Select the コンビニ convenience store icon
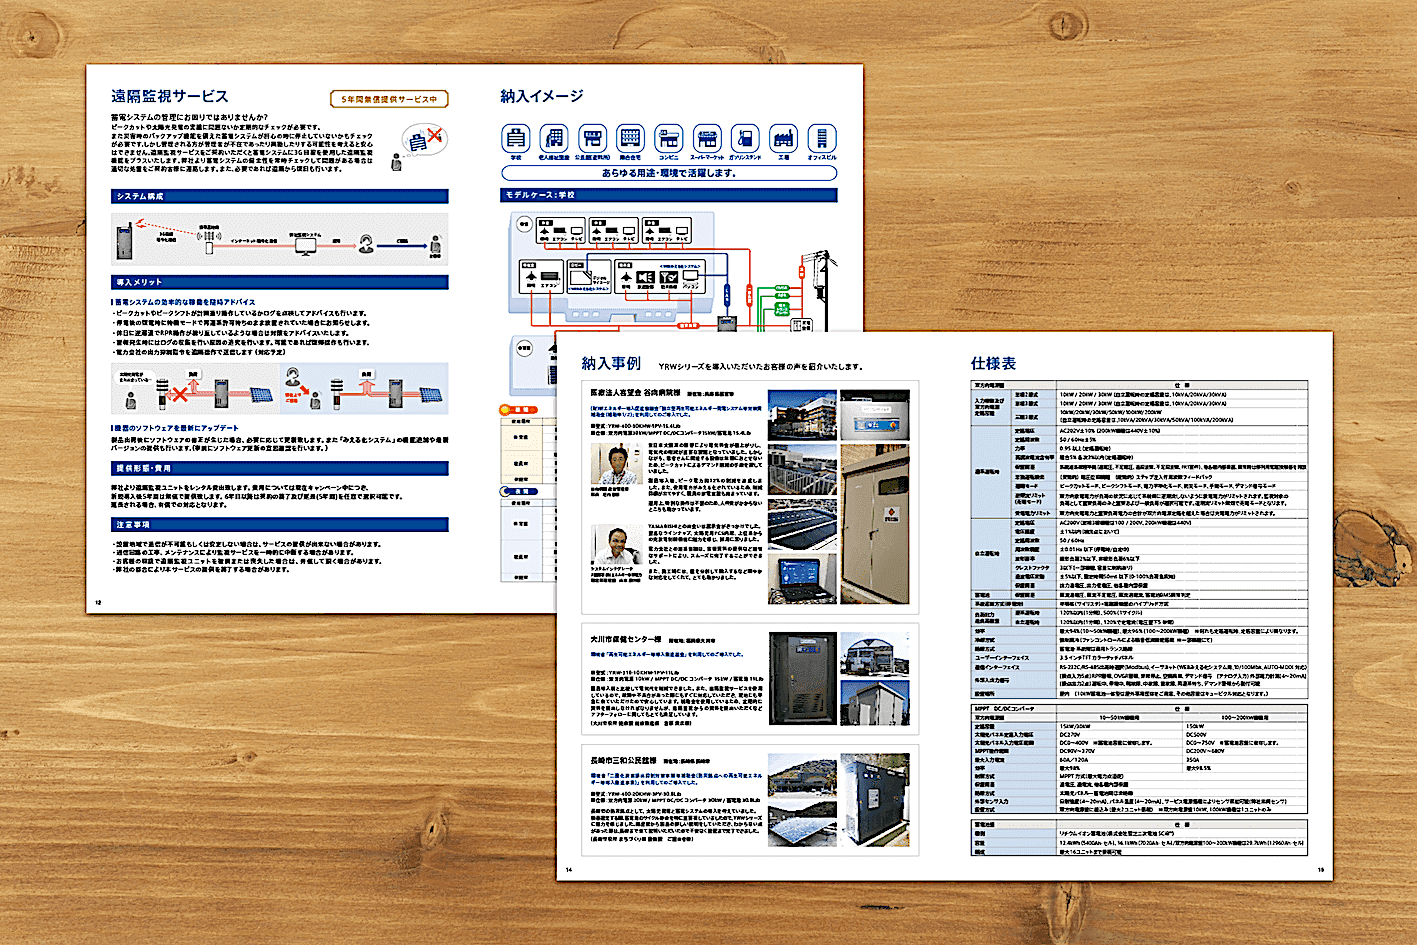This screenshot has height=945, width=1417. coord(669,138)
